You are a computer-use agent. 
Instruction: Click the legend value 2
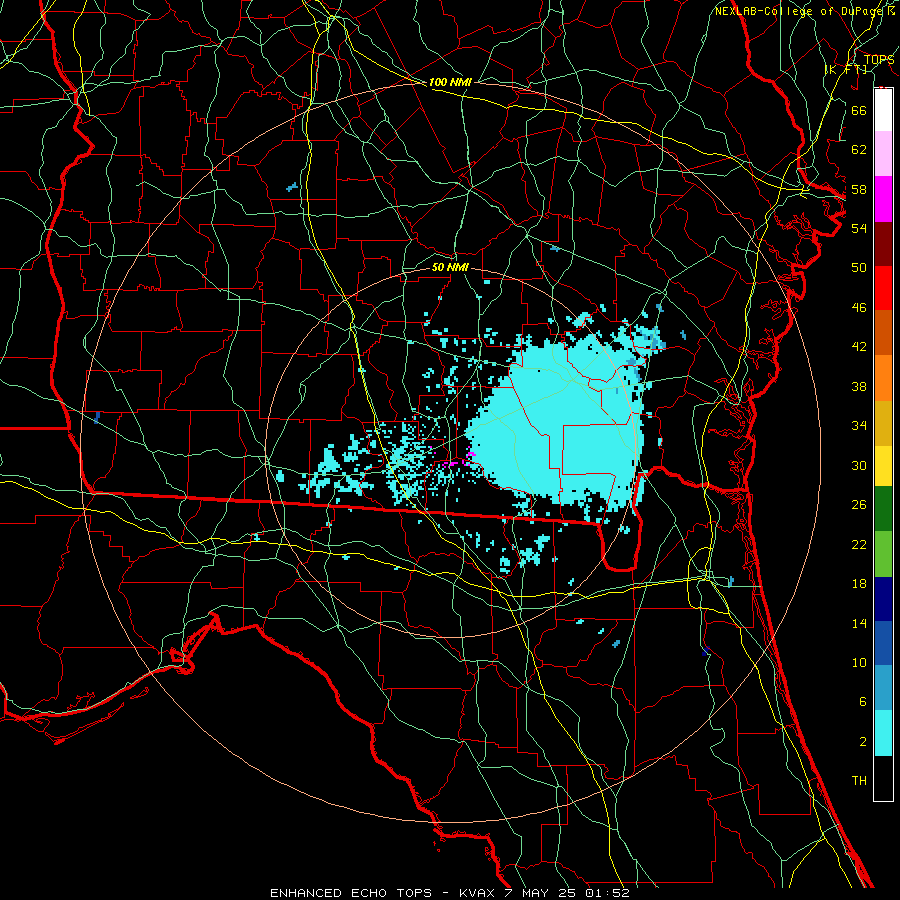[x=862, y=742]
